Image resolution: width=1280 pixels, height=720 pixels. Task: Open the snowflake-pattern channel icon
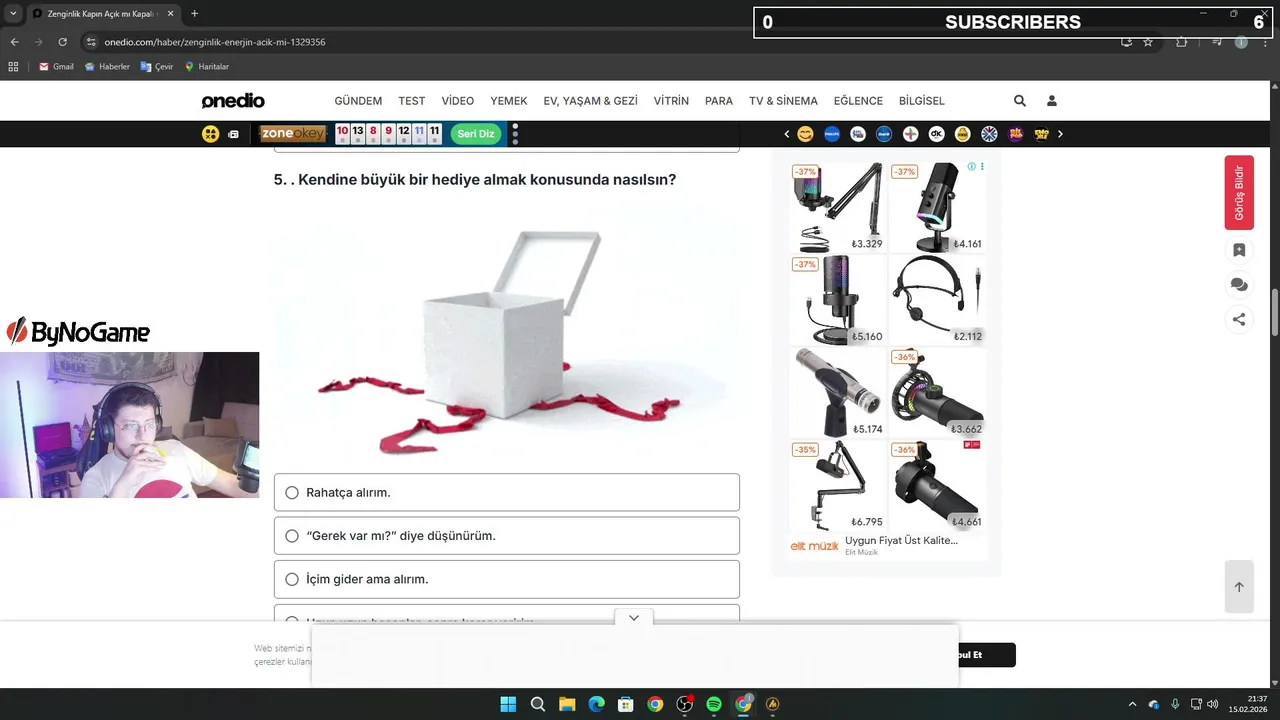(989, 134)
